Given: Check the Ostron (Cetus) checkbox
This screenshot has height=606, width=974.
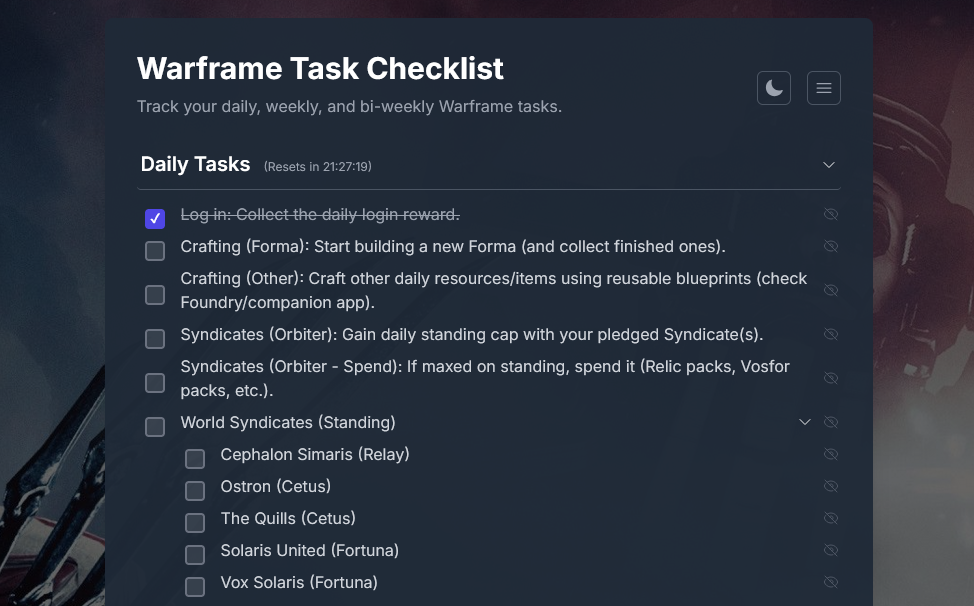Looking at the screenshot, I should [195, 490].
